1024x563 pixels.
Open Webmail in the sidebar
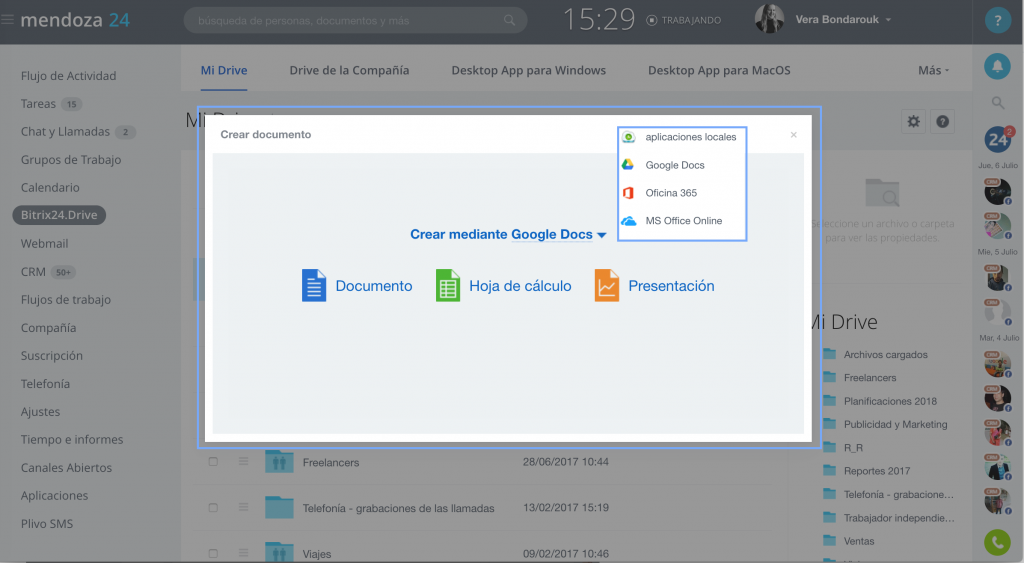(44, 244)
